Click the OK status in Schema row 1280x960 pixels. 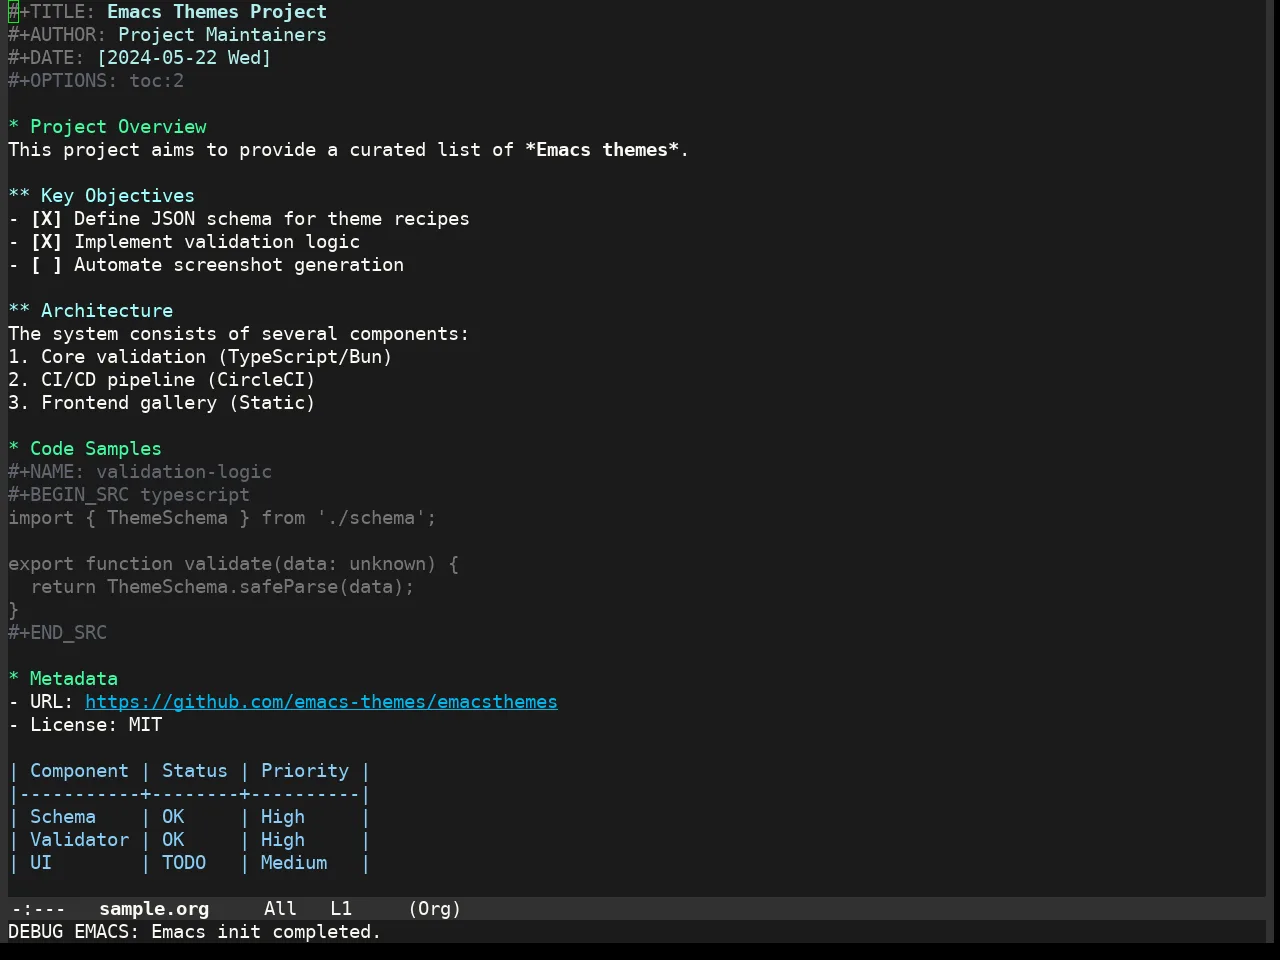tap(173, 817)
